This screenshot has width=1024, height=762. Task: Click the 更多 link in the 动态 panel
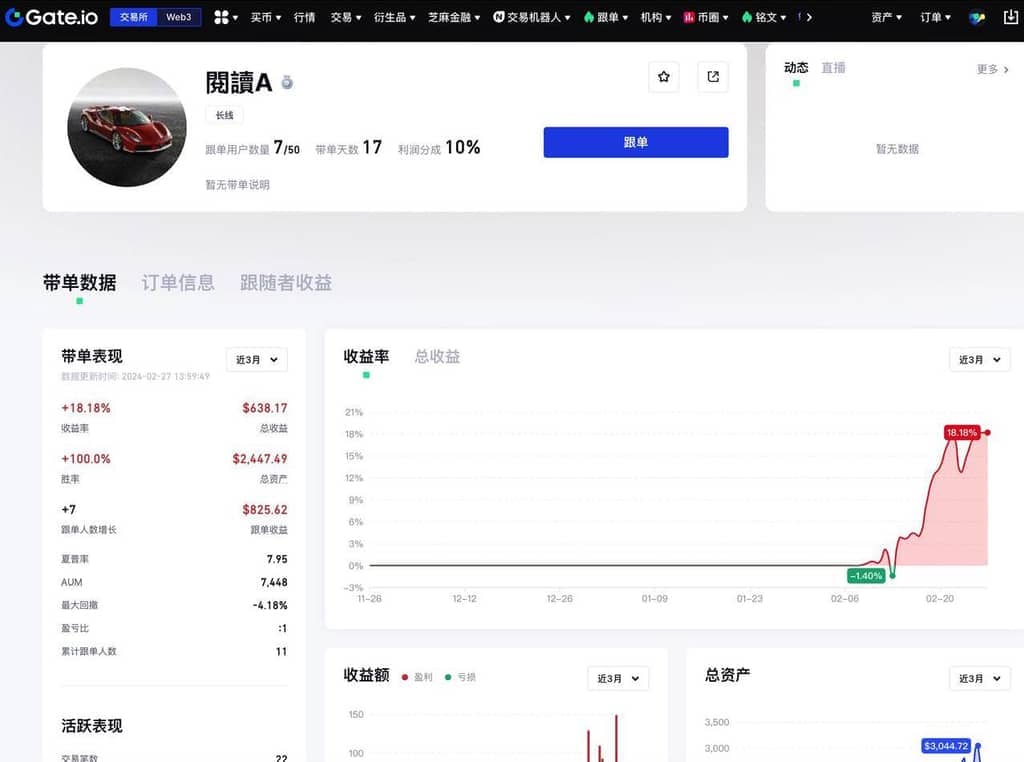click(x=992, y=69)
